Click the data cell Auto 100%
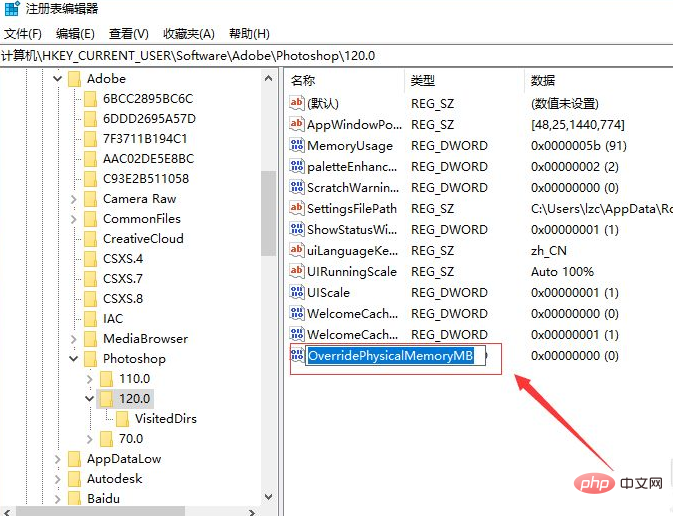 pyautogui.click(x=562, y=272)
